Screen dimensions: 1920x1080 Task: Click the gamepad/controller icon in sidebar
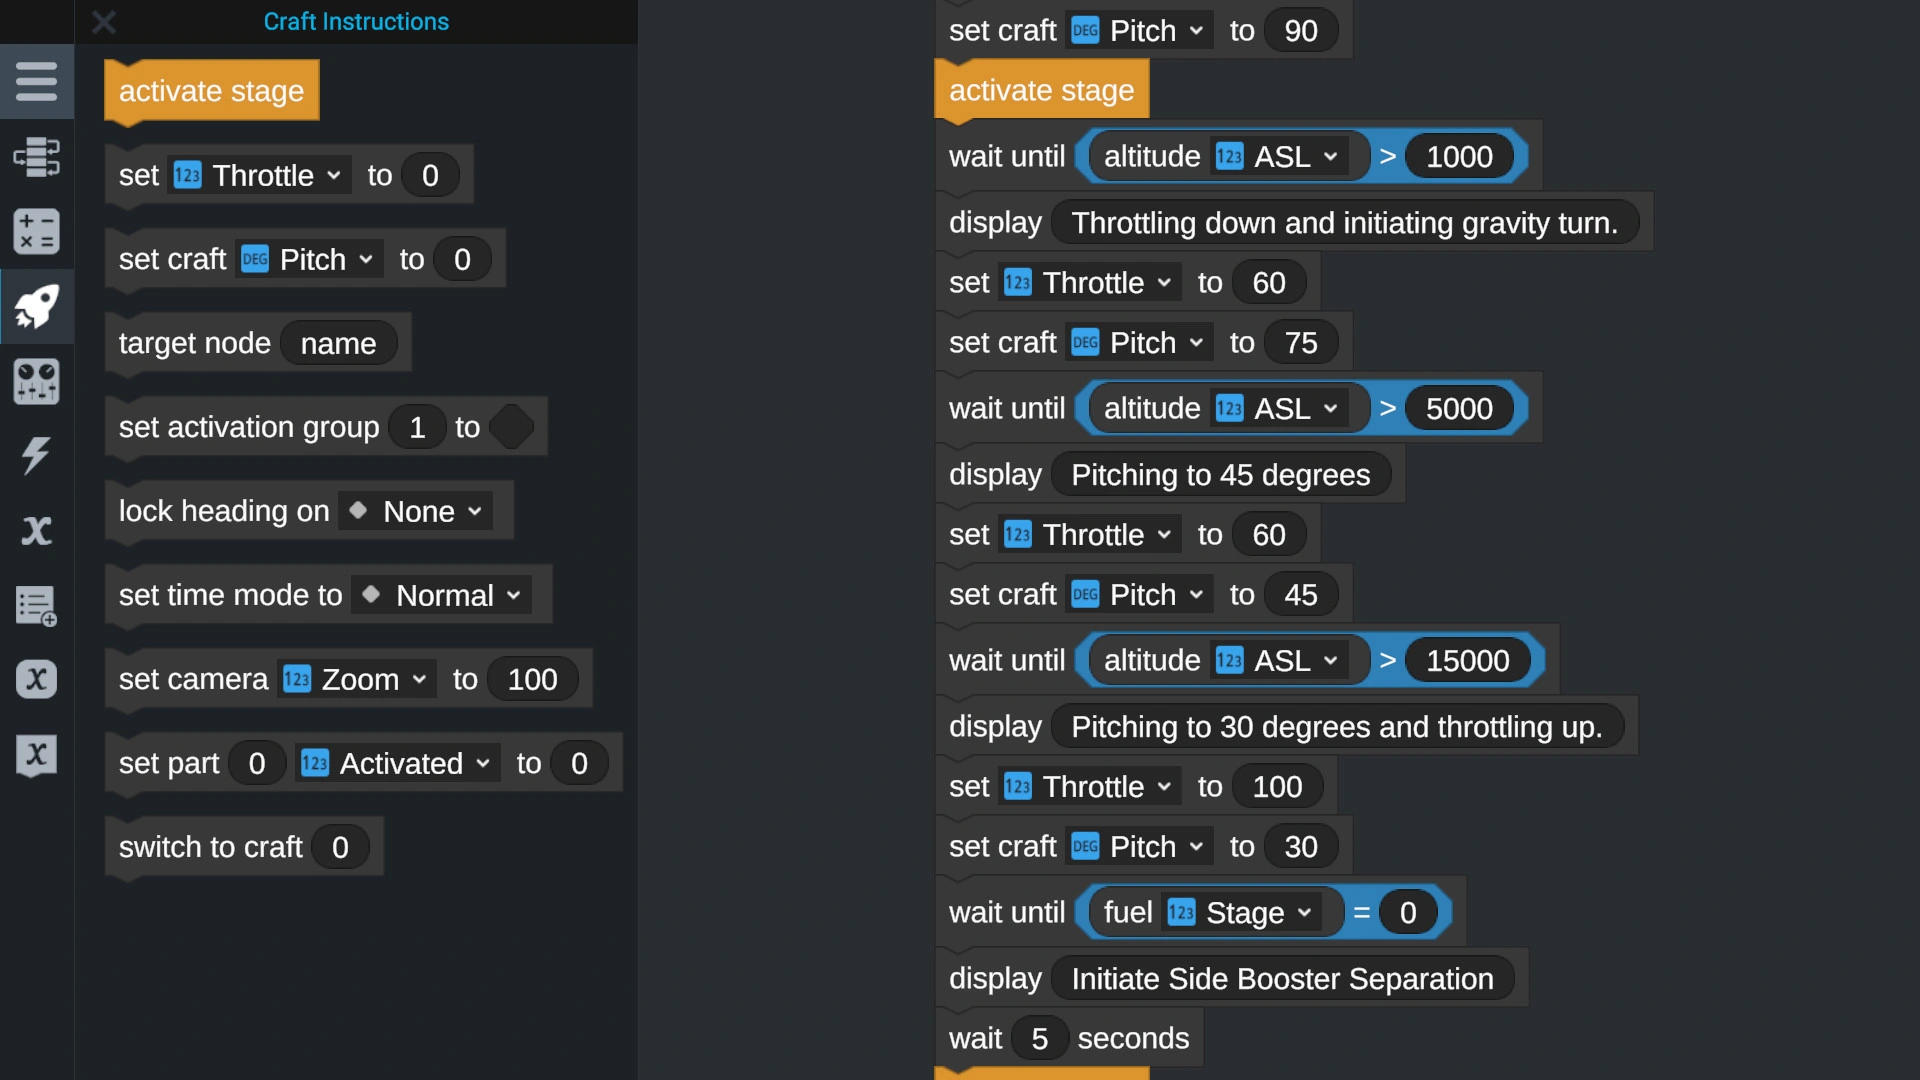(36, 381)
